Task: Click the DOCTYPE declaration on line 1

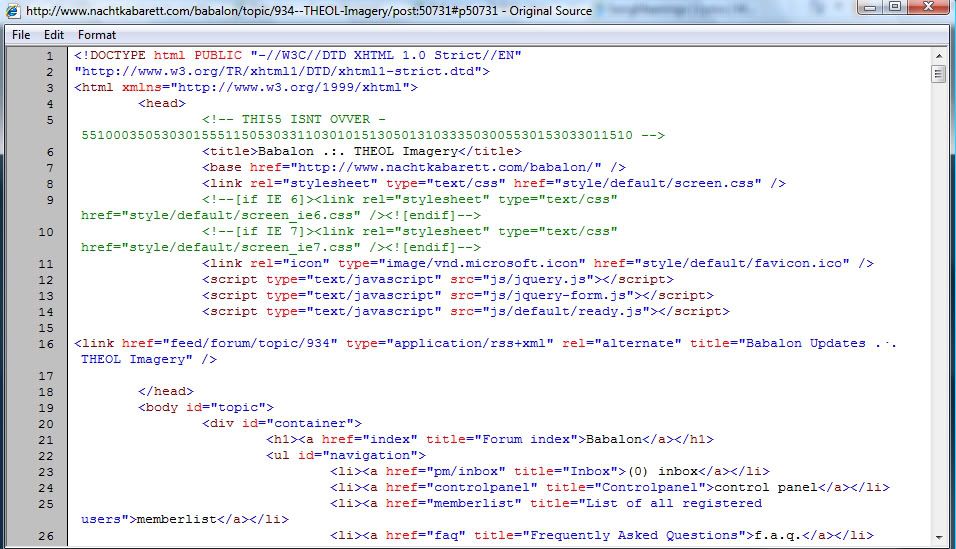Action: click(298, 55)
